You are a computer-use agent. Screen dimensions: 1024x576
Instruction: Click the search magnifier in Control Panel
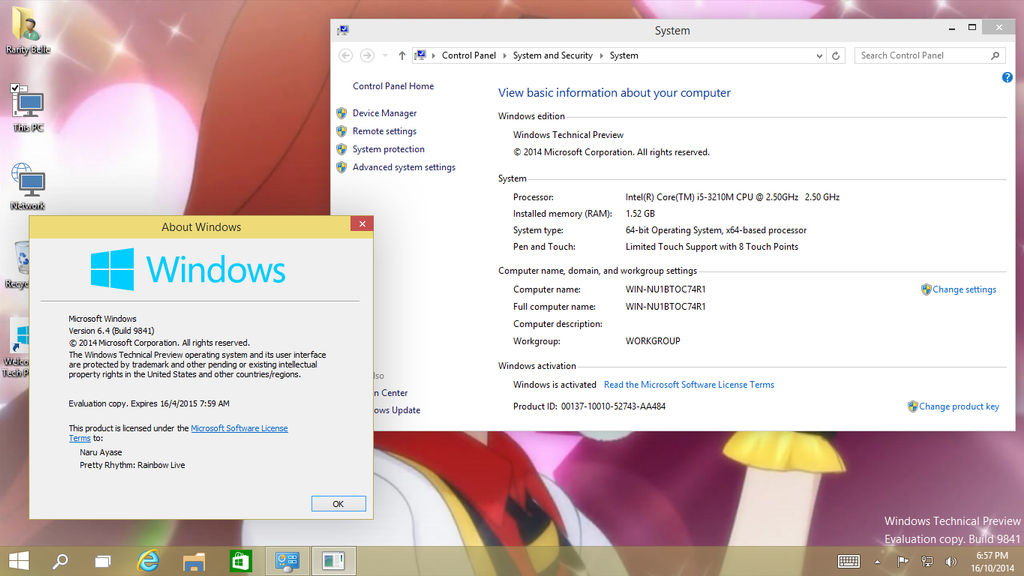995,56
